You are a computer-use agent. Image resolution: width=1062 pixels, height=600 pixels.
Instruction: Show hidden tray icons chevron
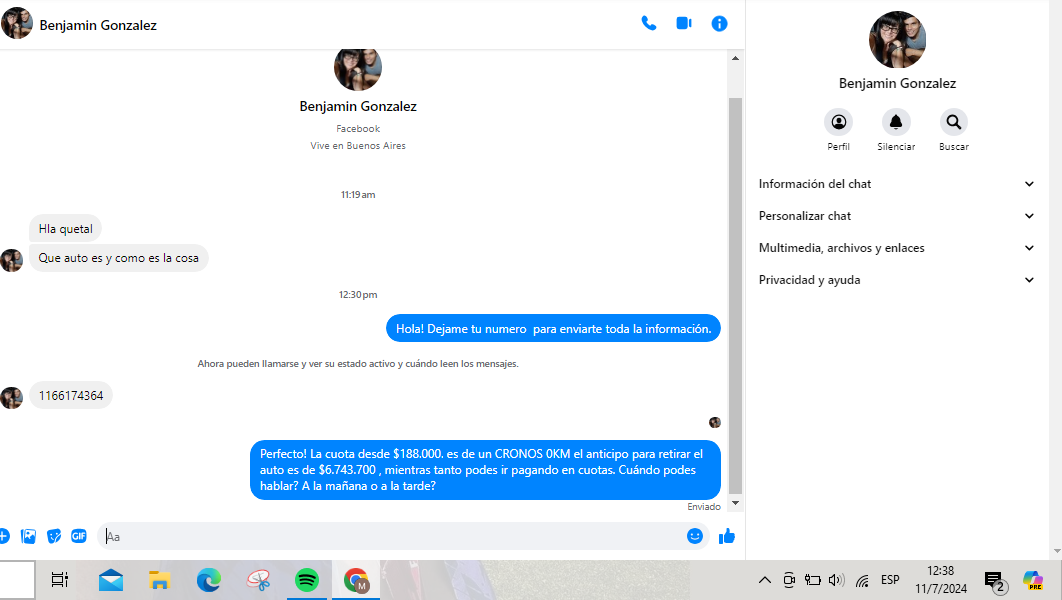click(x=765, y=580)
